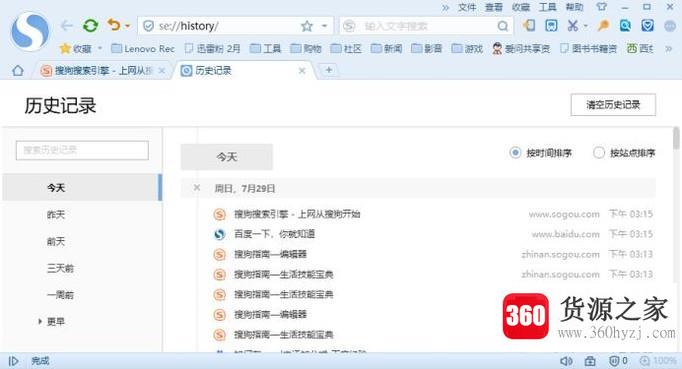Click the blue square icon left of scissors

click(x=551, y=26)
